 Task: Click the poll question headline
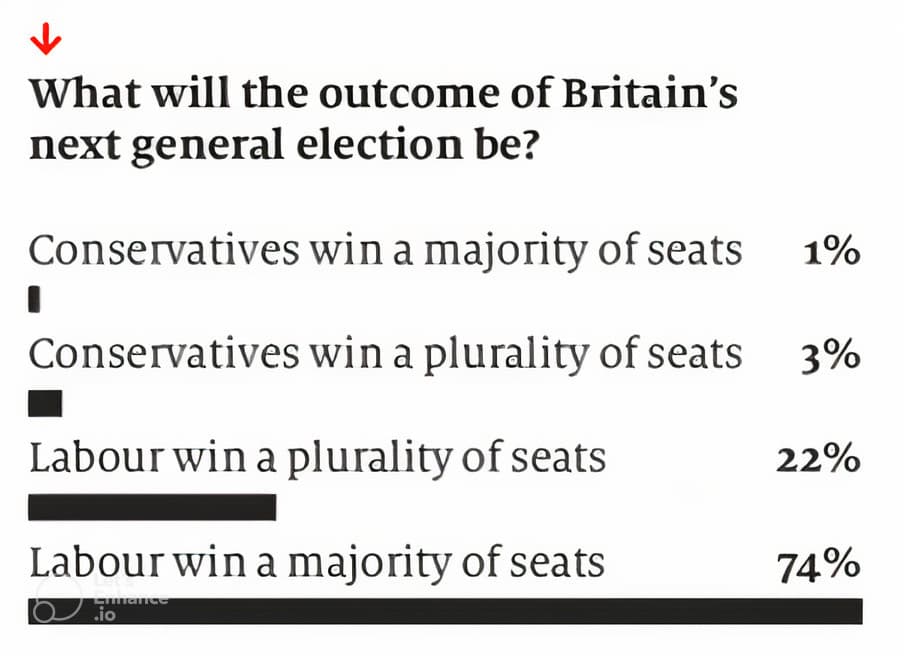pos(383,119)
